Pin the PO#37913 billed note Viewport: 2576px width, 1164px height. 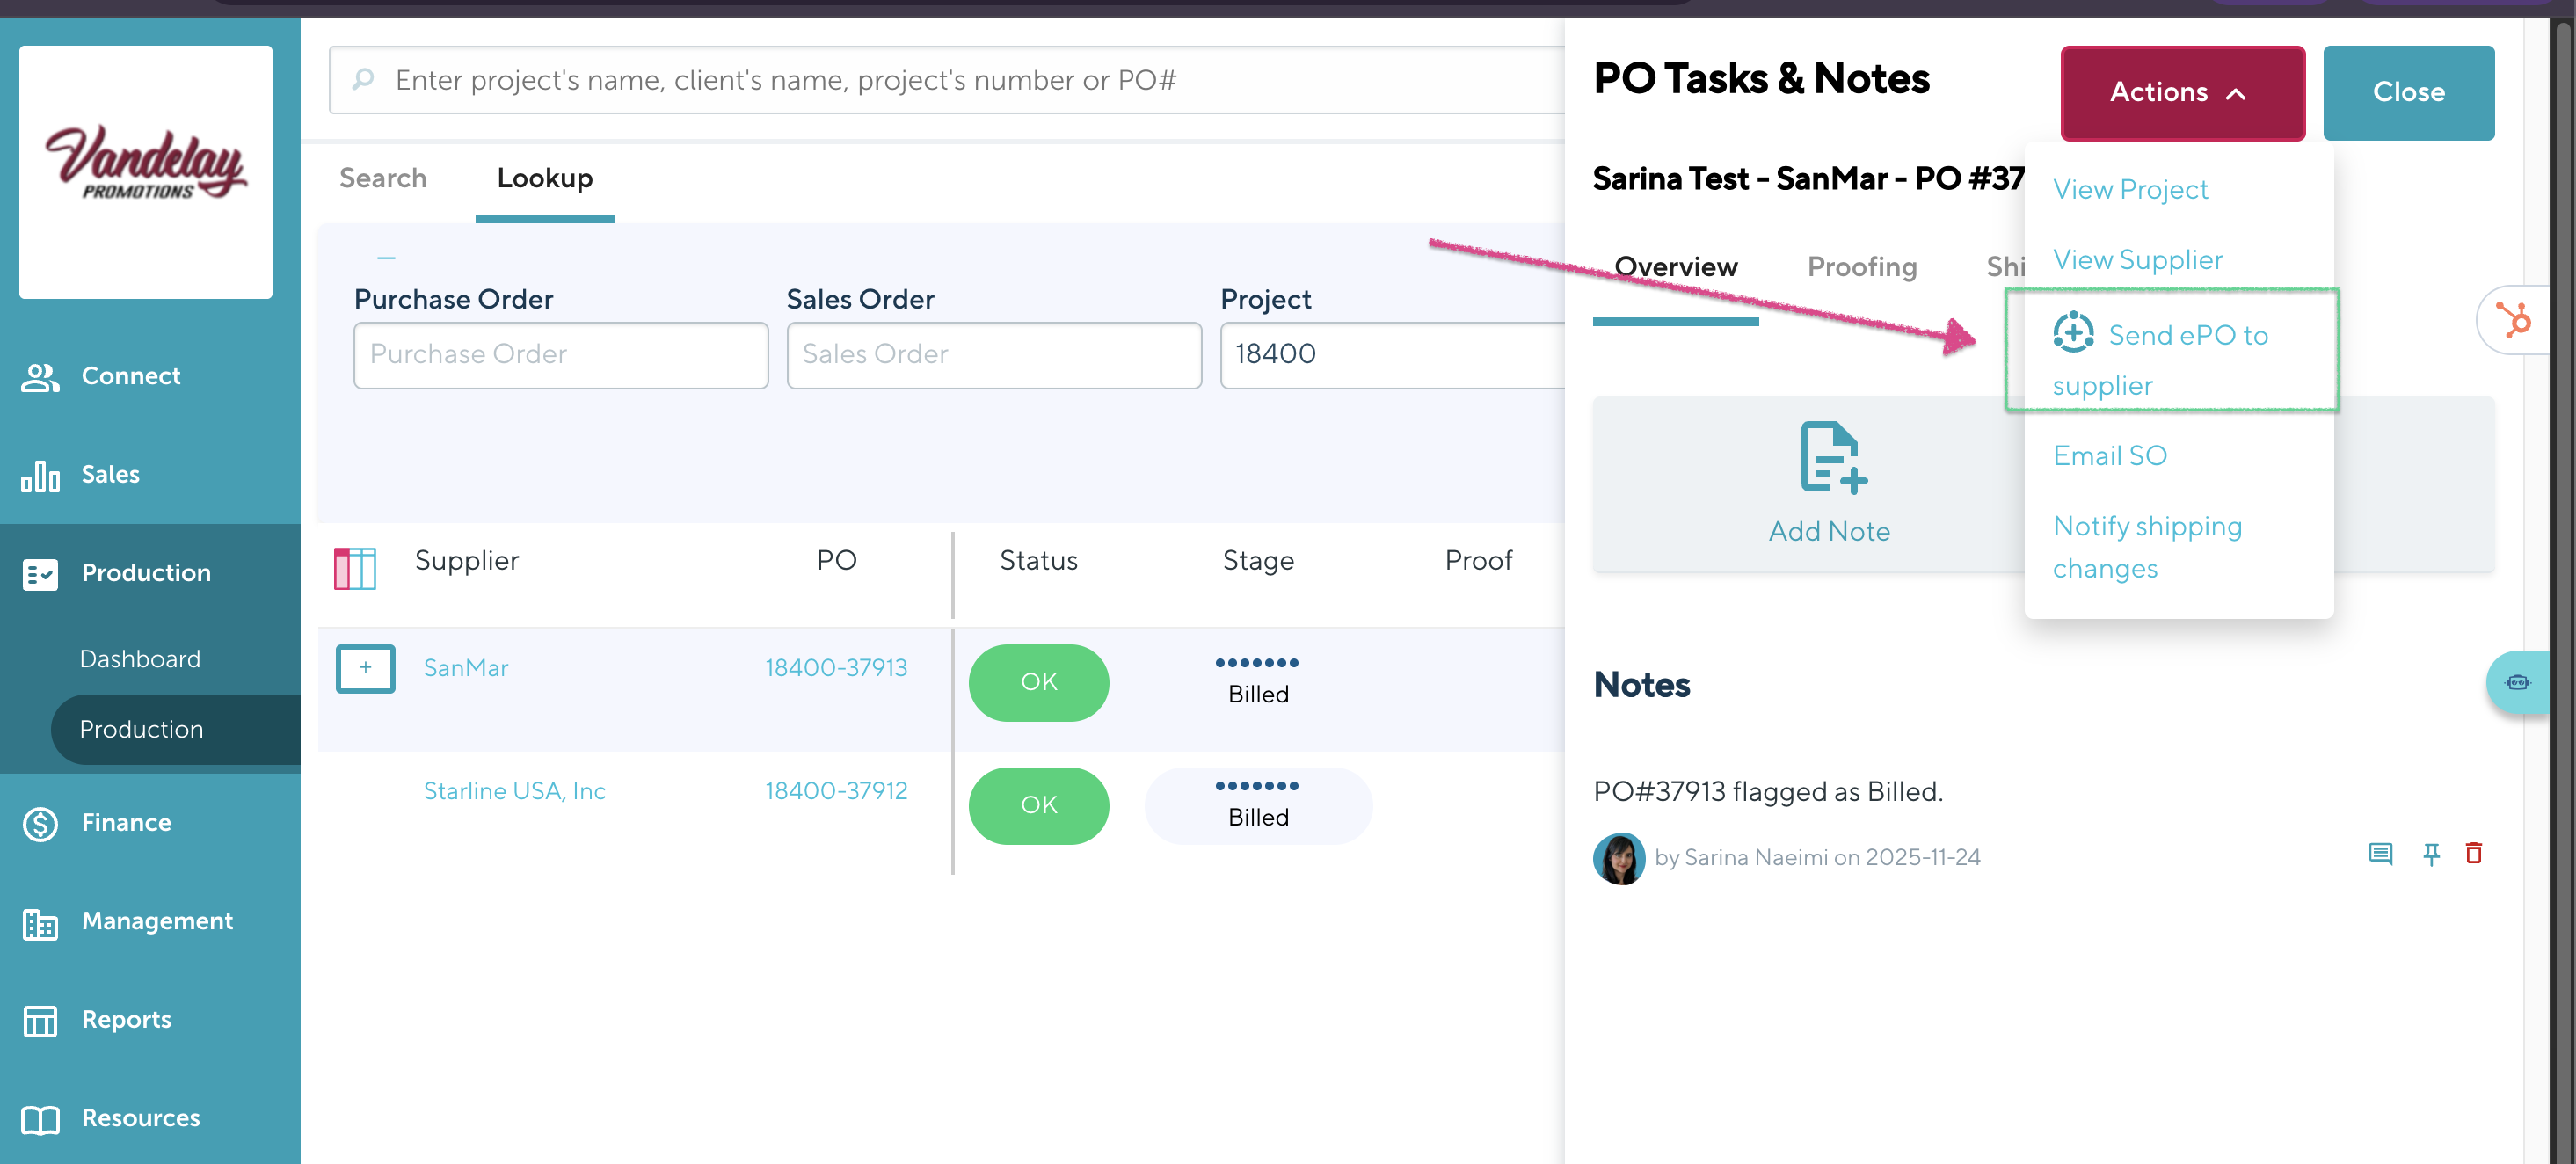click(x=2431, y=853)
